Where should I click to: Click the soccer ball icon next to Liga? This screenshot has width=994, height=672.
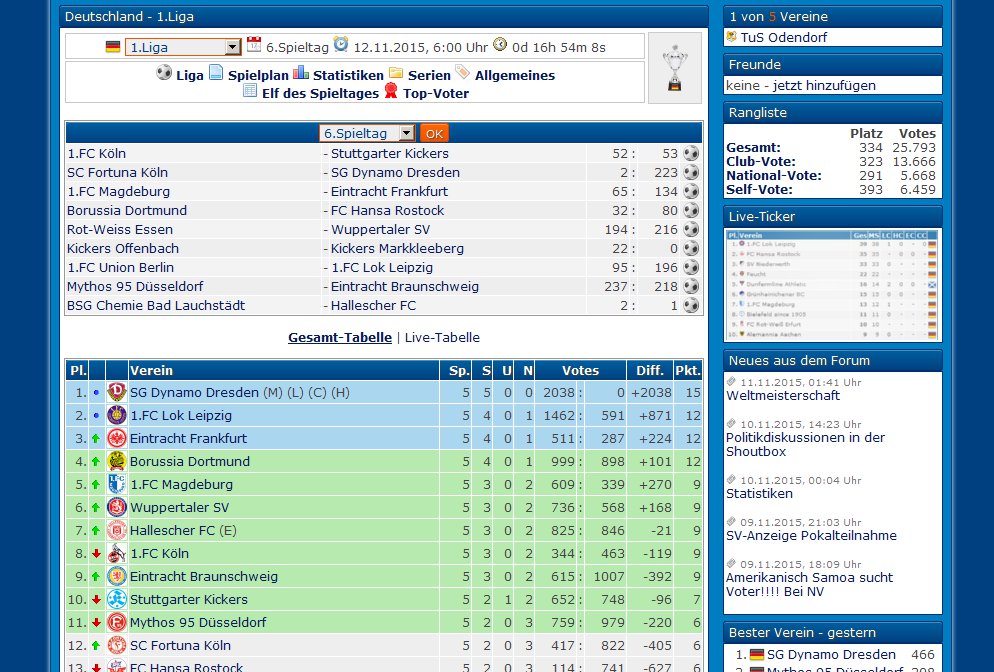point(164,72)
